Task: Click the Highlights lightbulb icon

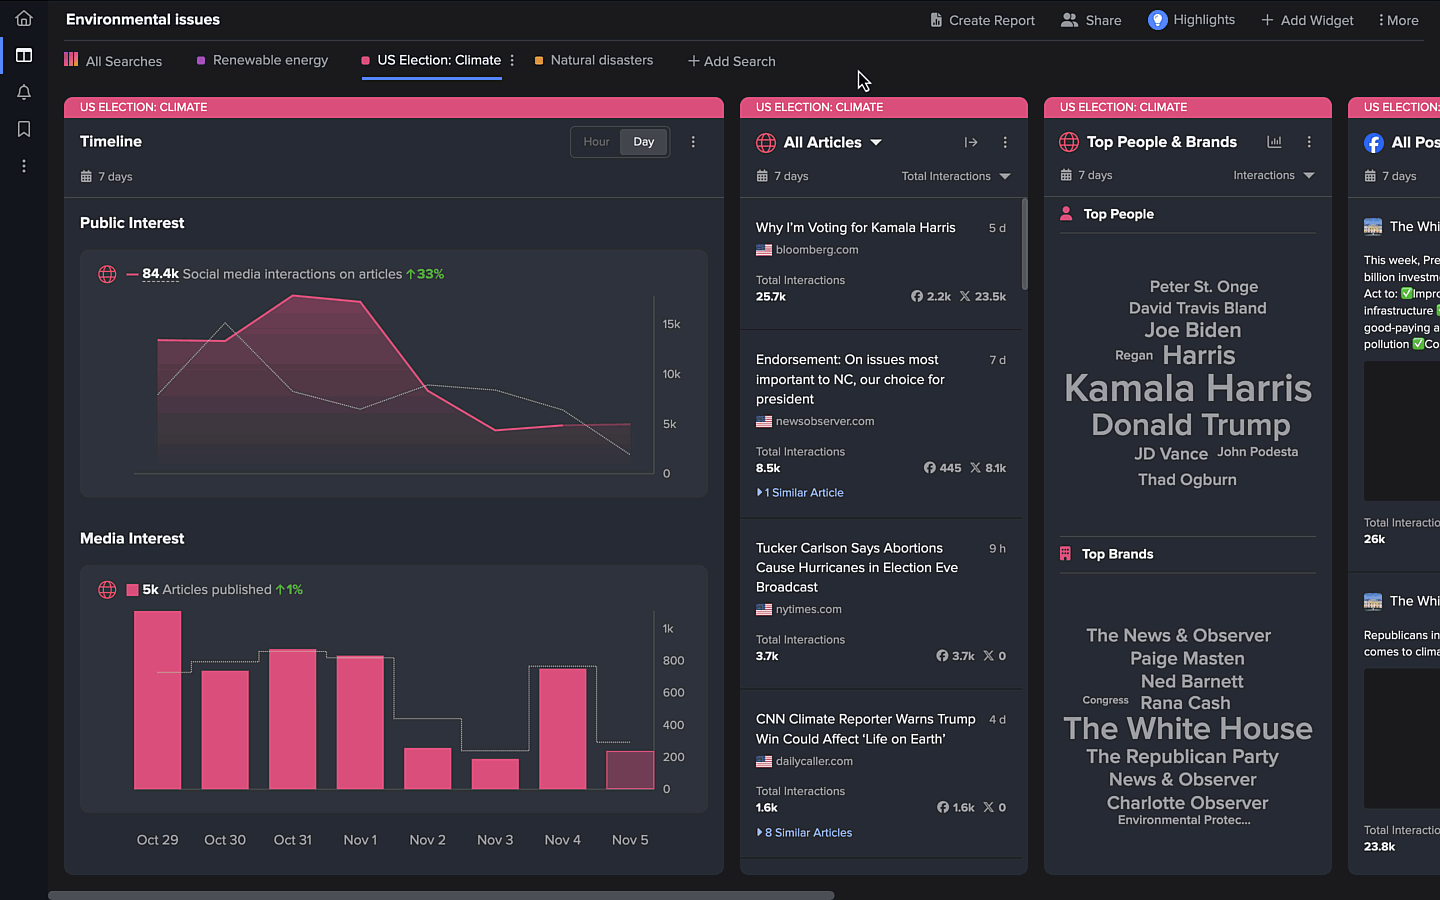Action: (x=1157, y=20)
